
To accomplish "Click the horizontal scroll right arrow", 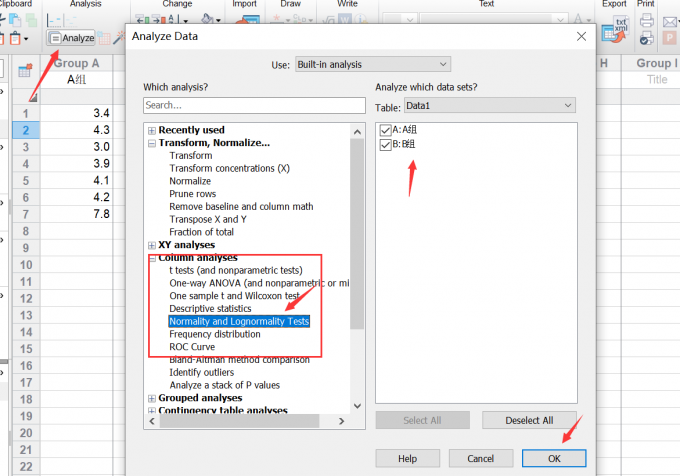I will pyautogui.click(x=342, y=421).
